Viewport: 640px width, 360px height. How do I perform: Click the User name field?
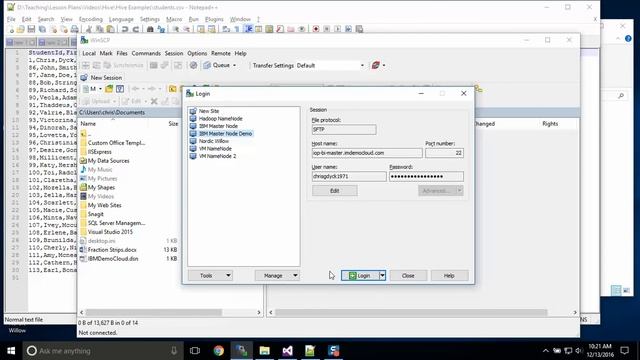tap(349, 176)
